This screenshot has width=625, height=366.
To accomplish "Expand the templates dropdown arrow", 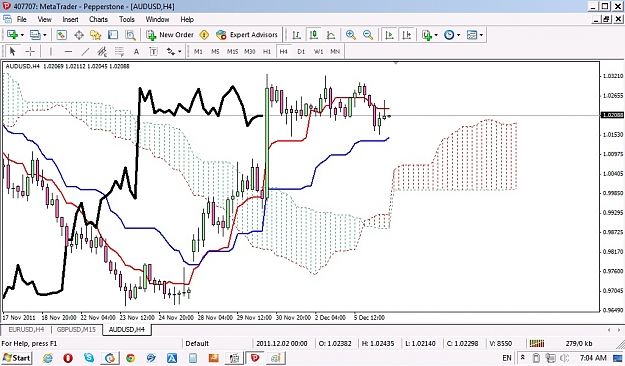I will [482, 35].
